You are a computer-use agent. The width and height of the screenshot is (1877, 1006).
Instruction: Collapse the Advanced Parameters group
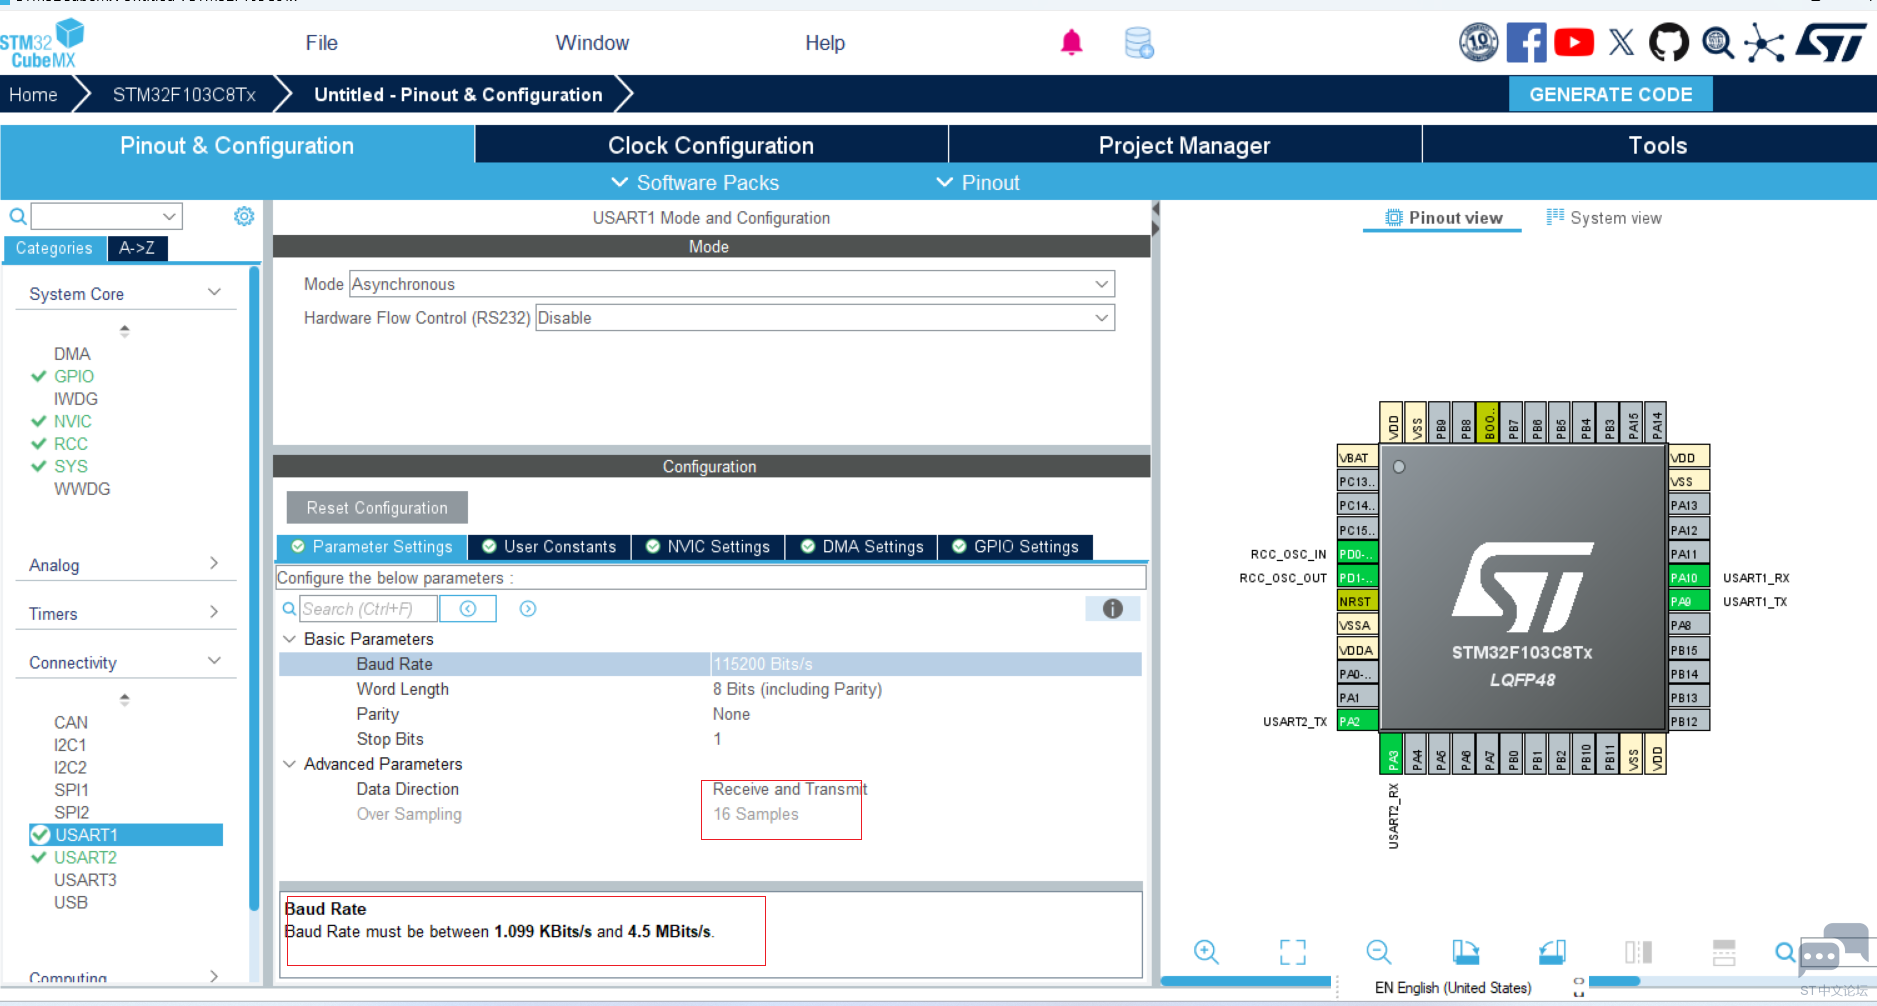(x=289, y=764)
